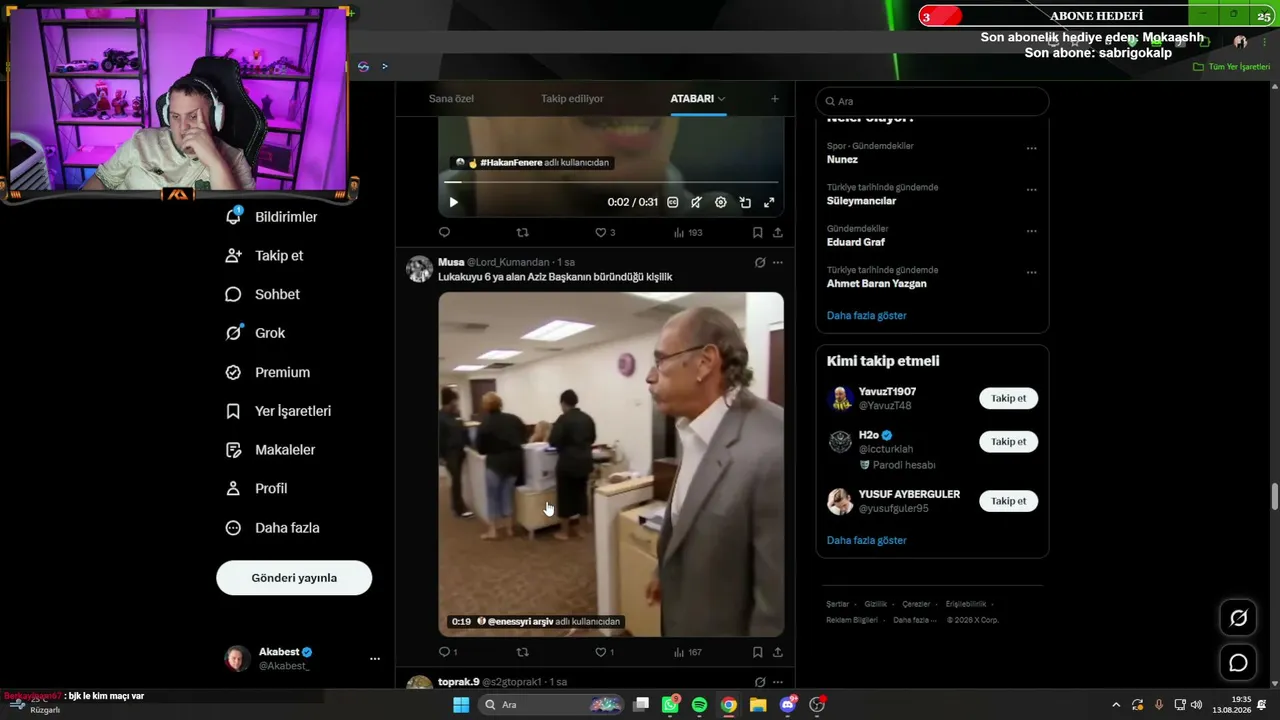Switch to Takip ediliyor tab
Image resolution: width=1280 pixels, height=720 pixels.
572,99
